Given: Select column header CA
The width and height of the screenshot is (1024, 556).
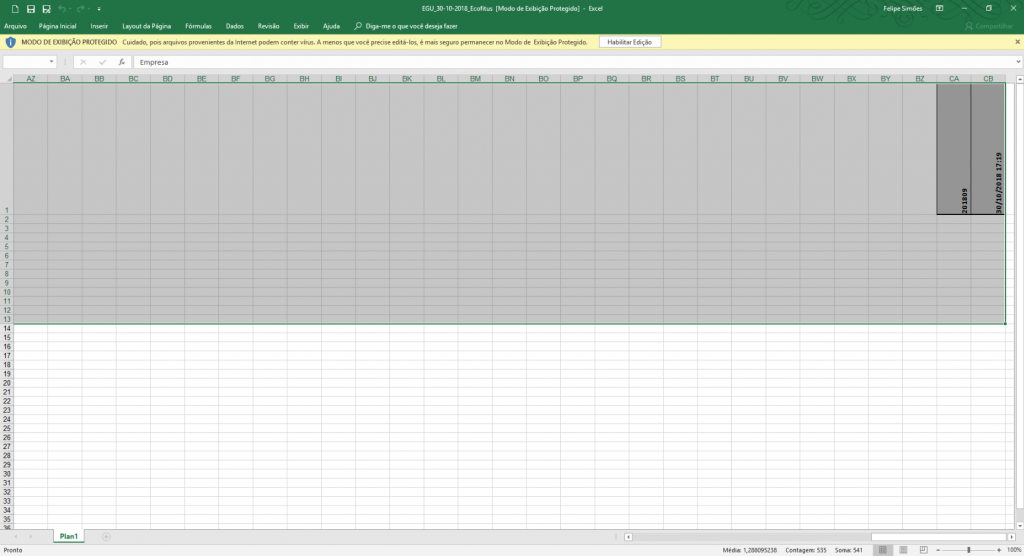Looking at the screenshot, I should [x=953, y=78].
